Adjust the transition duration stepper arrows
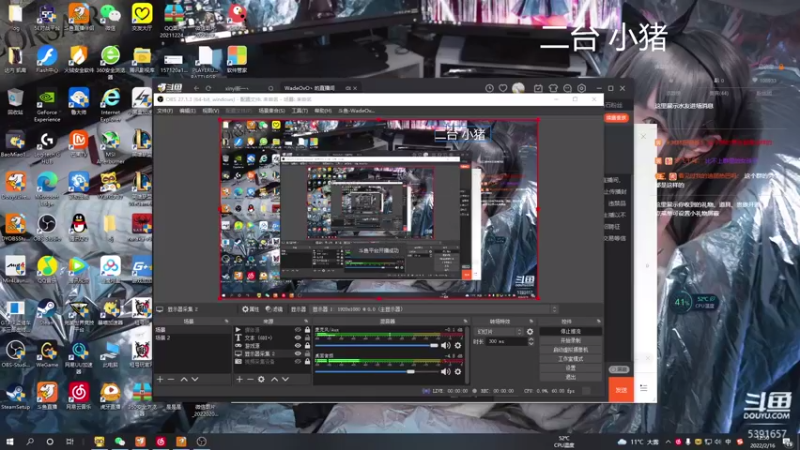 coord(531,341)
